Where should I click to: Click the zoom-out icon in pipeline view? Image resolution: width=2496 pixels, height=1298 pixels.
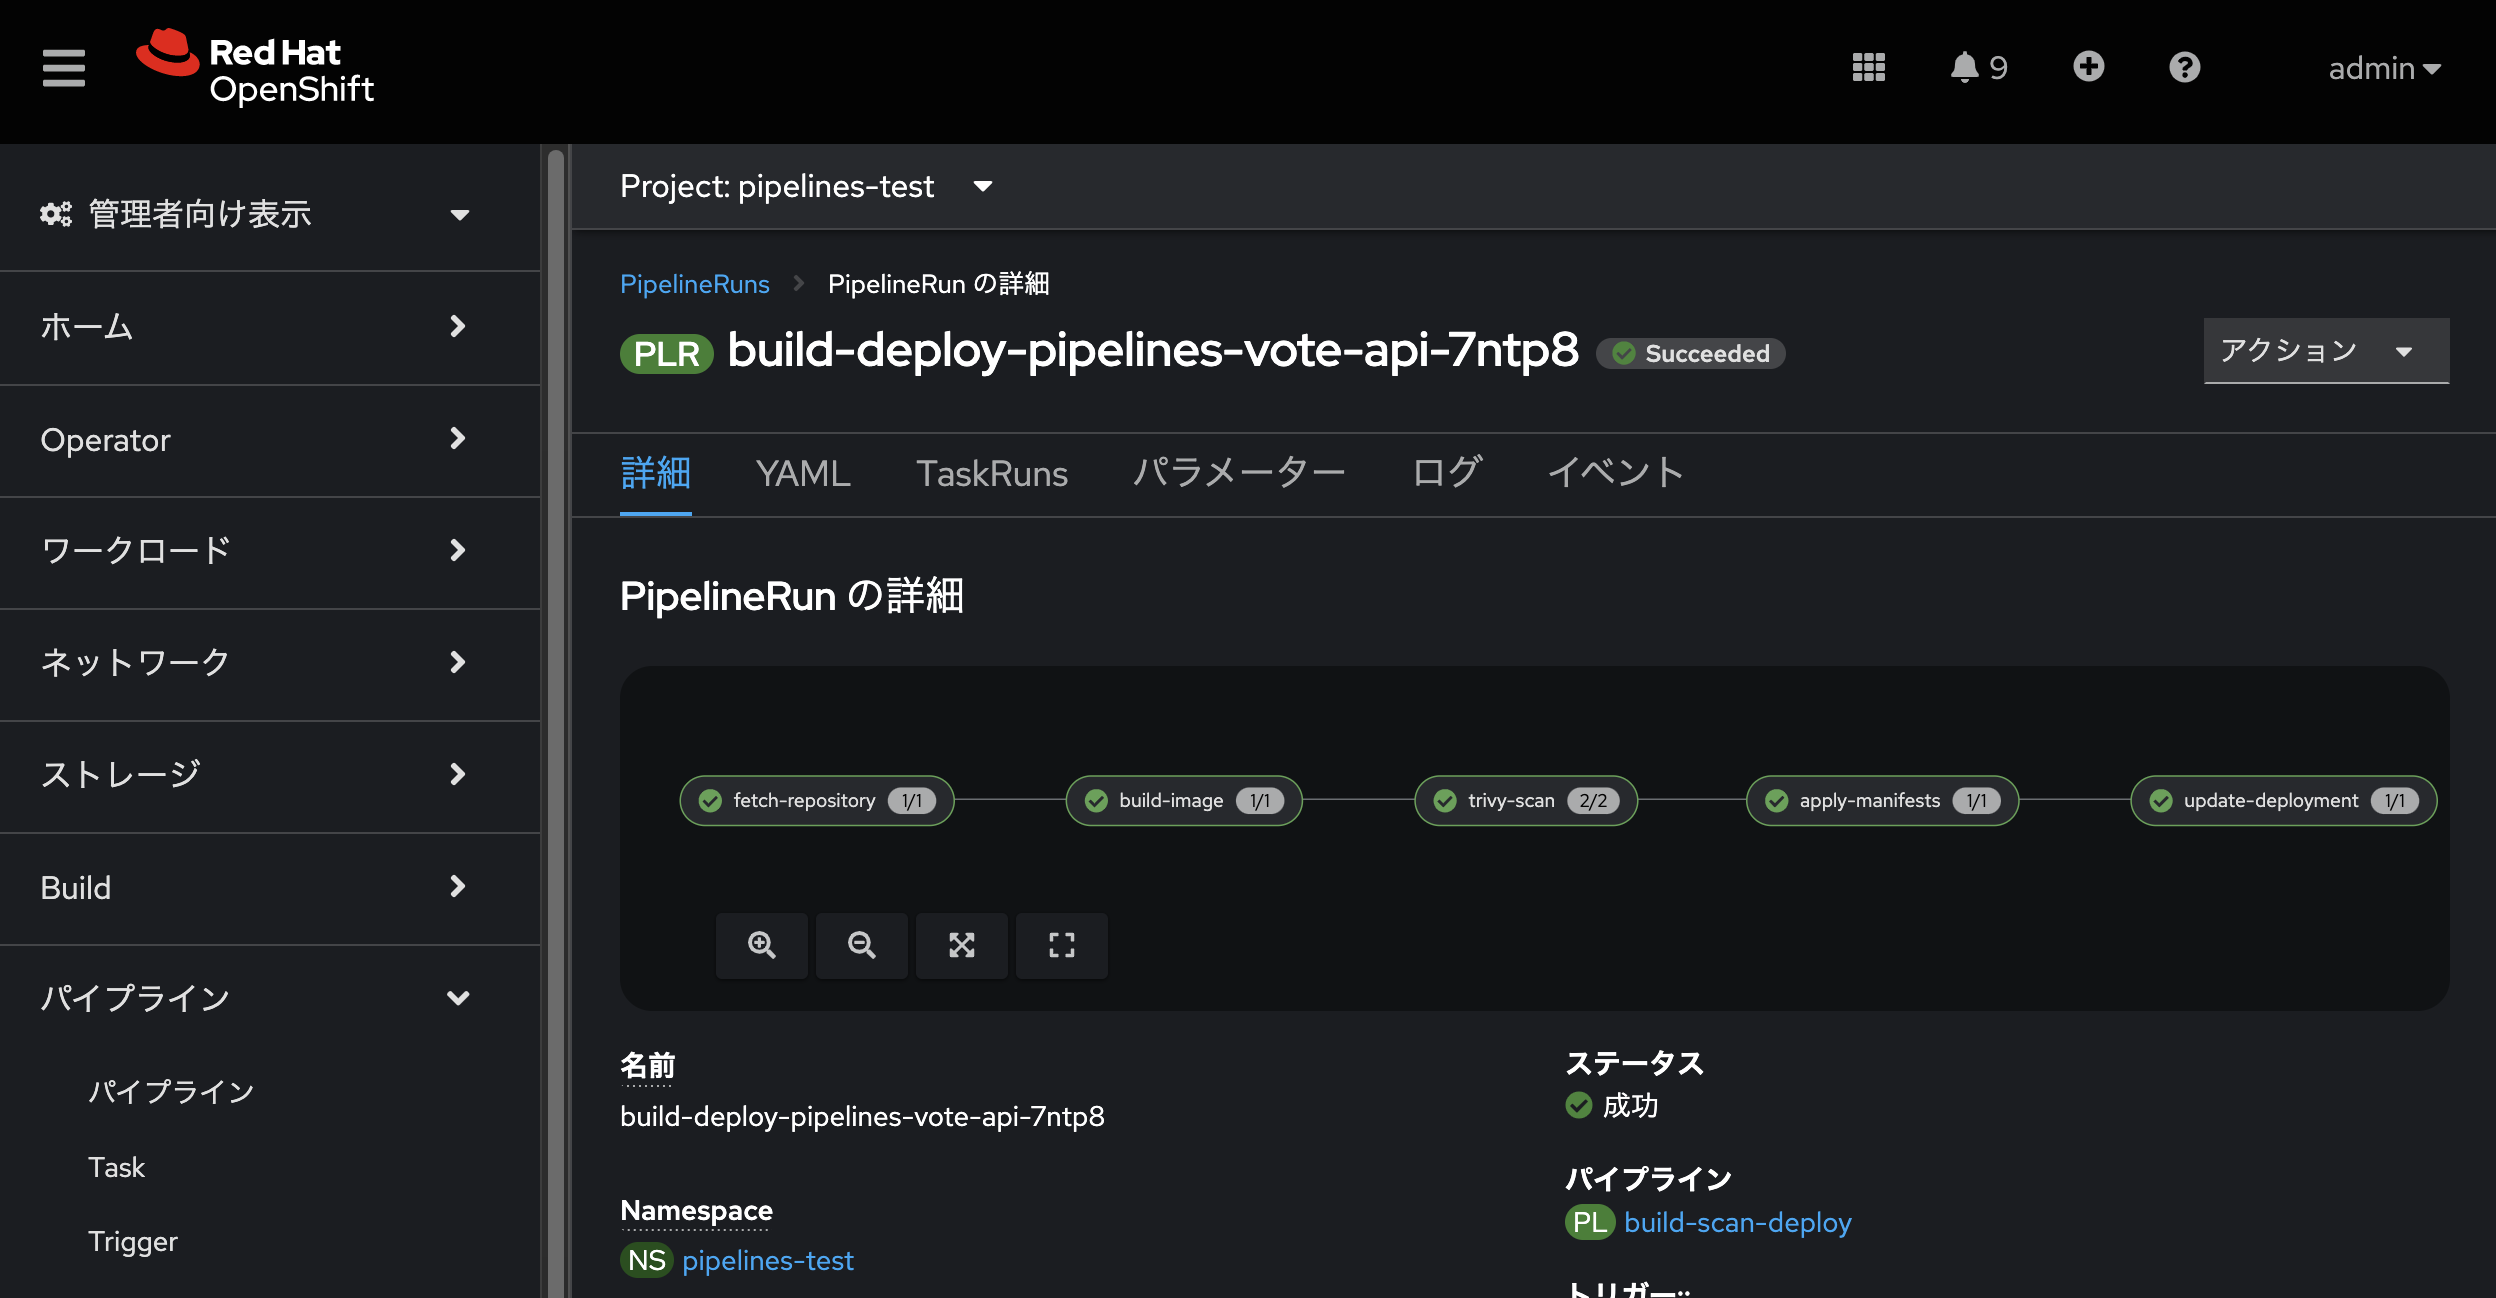(x=862, y=945)
